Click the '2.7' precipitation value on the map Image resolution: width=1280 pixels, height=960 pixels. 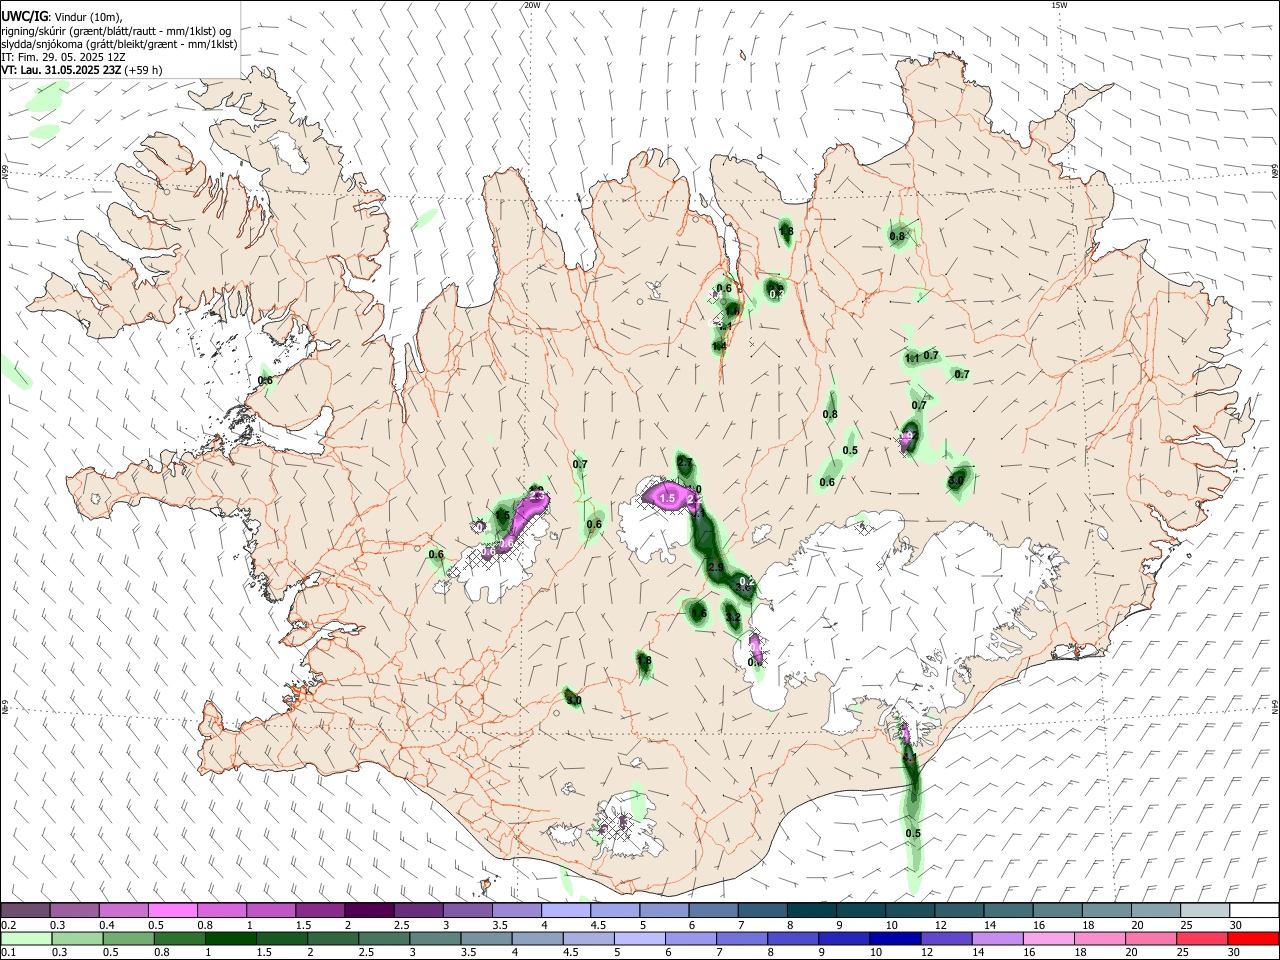pyautogui.click(x=685, y=462)
